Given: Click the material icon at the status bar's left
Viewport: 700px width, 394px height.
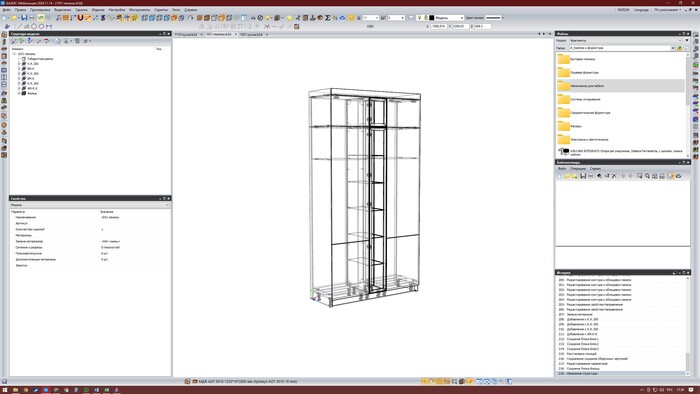Looking at the screenshot, I should 188,382.
